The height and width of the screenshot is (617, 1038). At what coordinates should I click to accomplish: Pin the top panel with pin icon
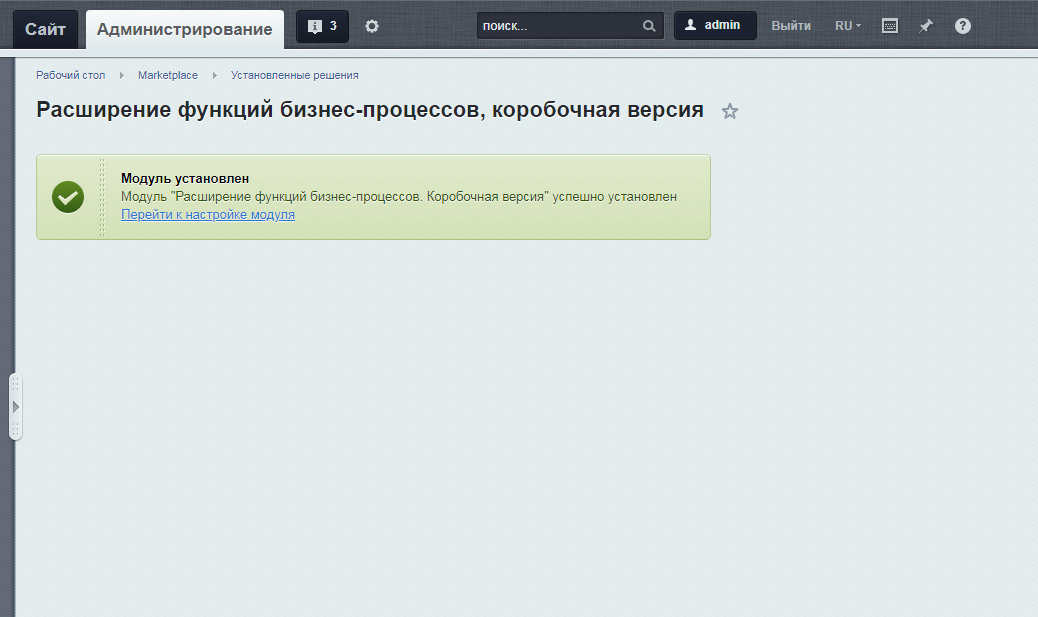[926, 26]
